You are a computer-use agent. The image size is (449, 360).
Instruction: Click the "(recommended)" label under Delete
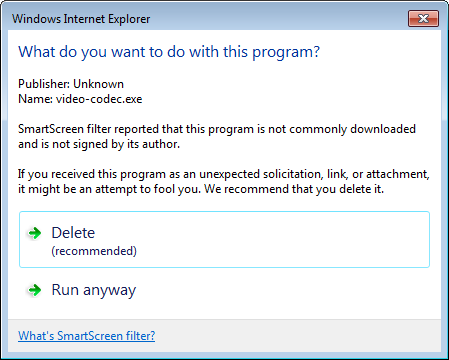[x=94, y=251]
